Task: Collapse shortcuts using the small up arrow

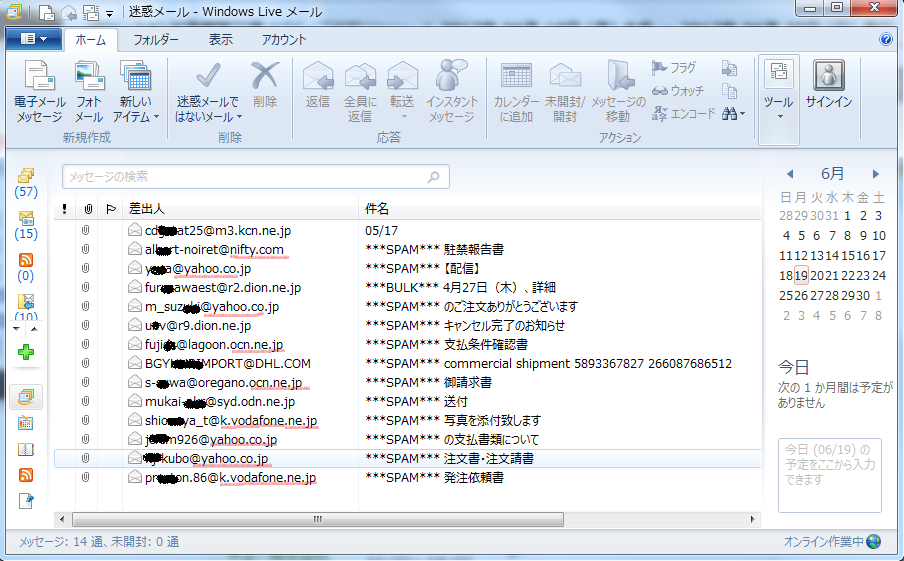Action: coord(34,329)
